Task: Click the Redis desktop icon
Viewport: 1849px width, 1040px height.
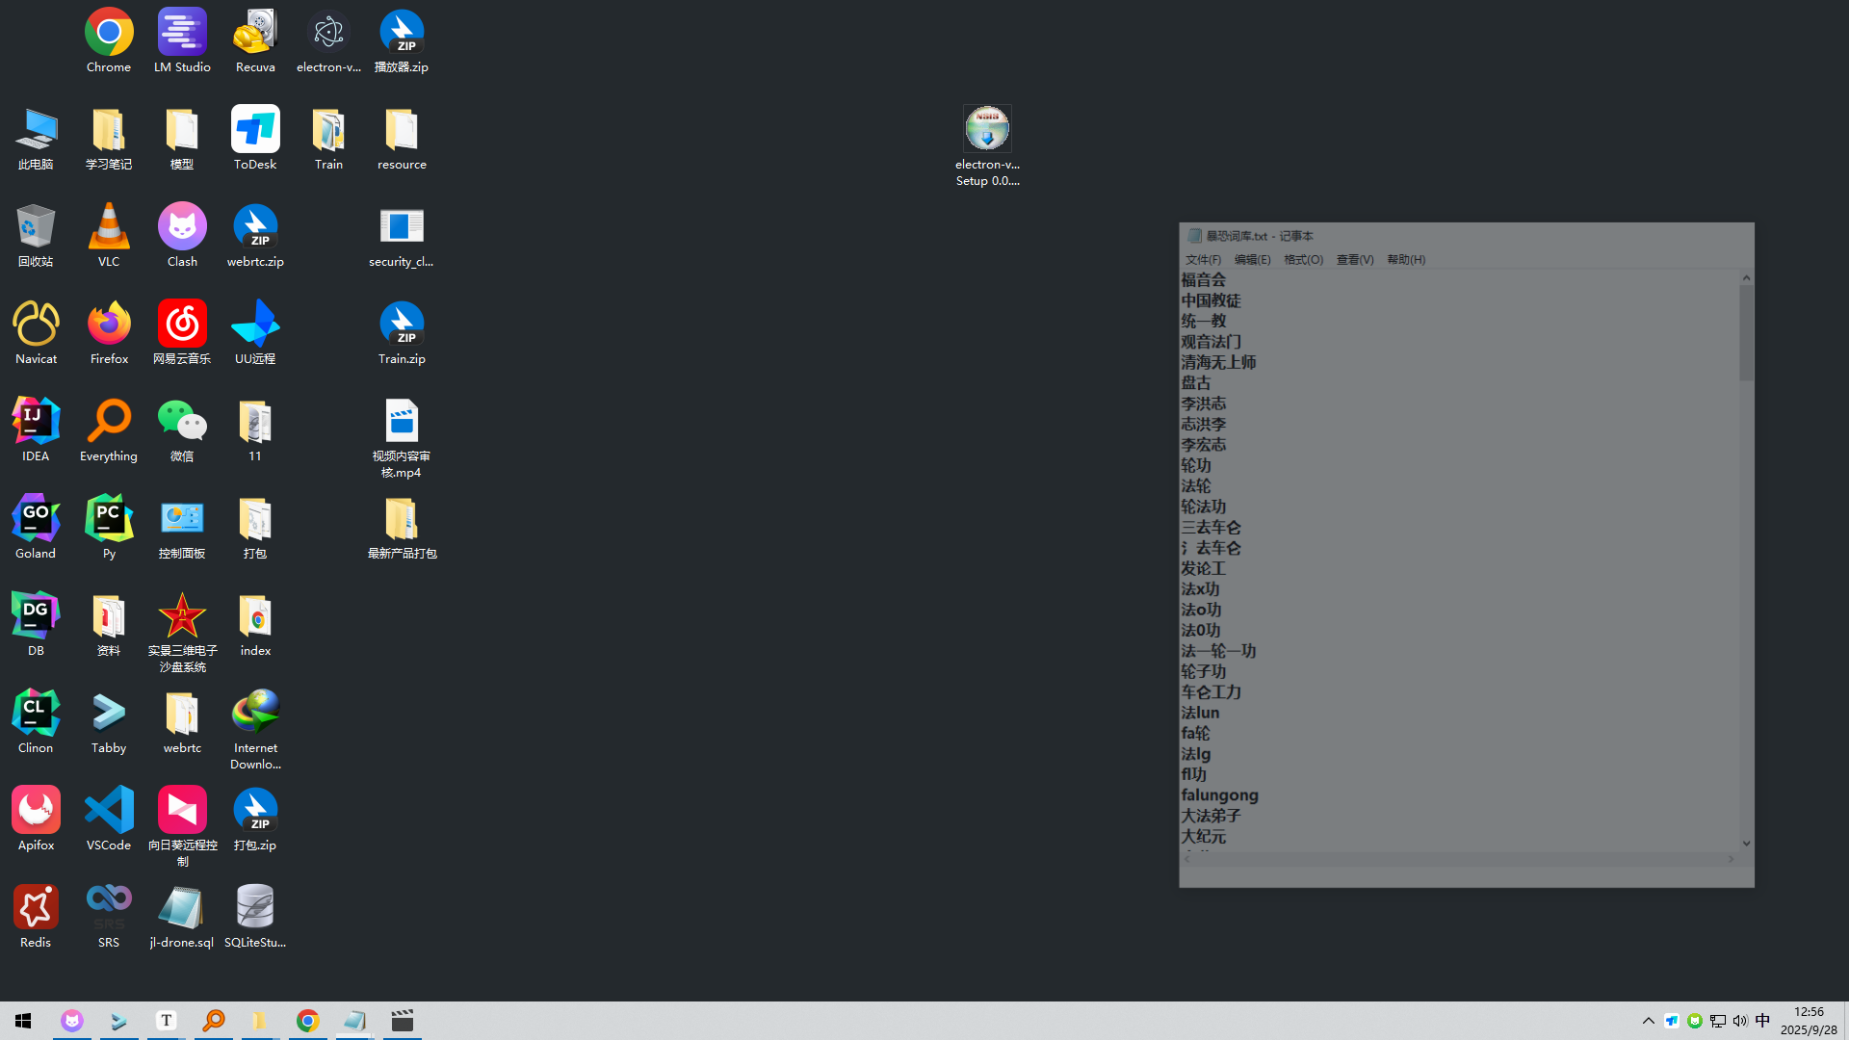Action: (x=36, y=908)
